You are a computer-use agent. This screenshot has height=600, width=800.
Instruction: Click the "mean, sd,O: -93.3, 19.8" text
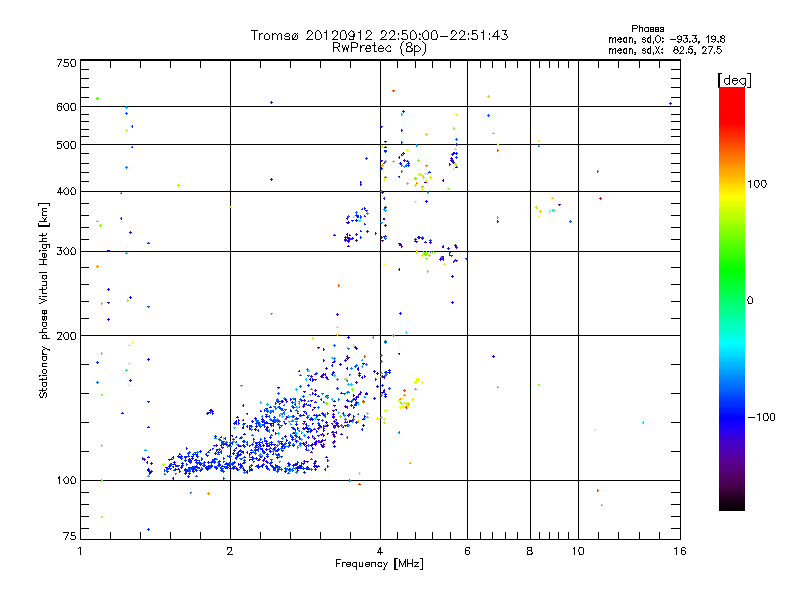click(x=666, y=39)
